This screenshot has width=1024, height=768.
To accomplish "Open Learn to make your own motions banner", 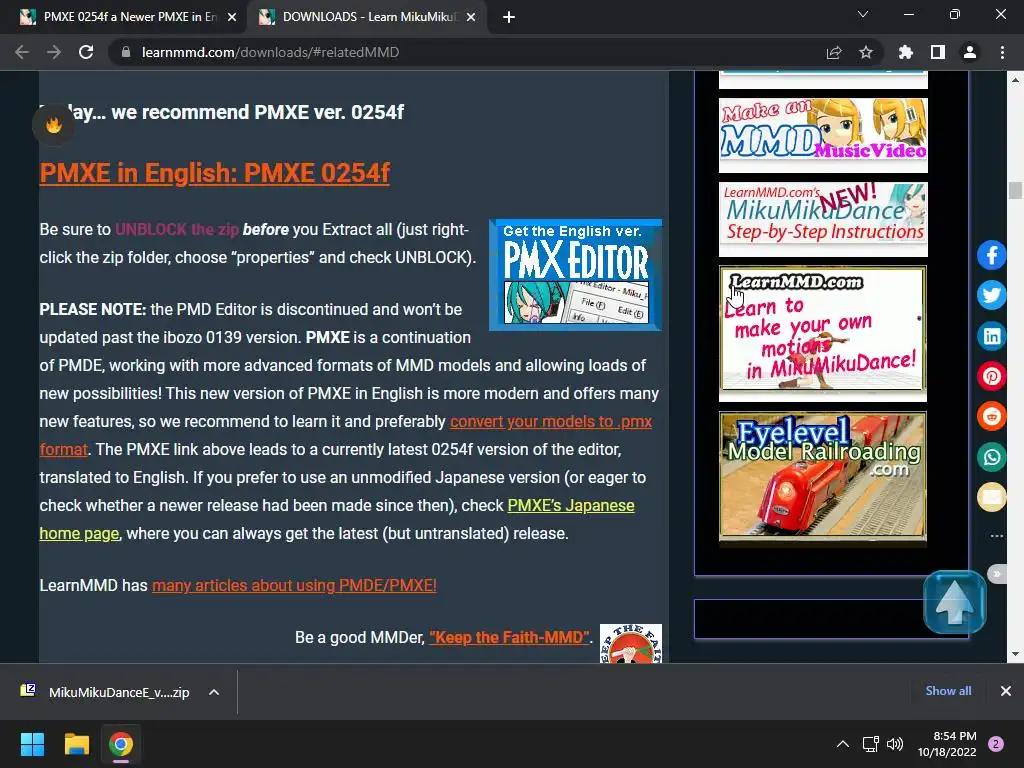I will pyautogui.click(x=823, y=333).
